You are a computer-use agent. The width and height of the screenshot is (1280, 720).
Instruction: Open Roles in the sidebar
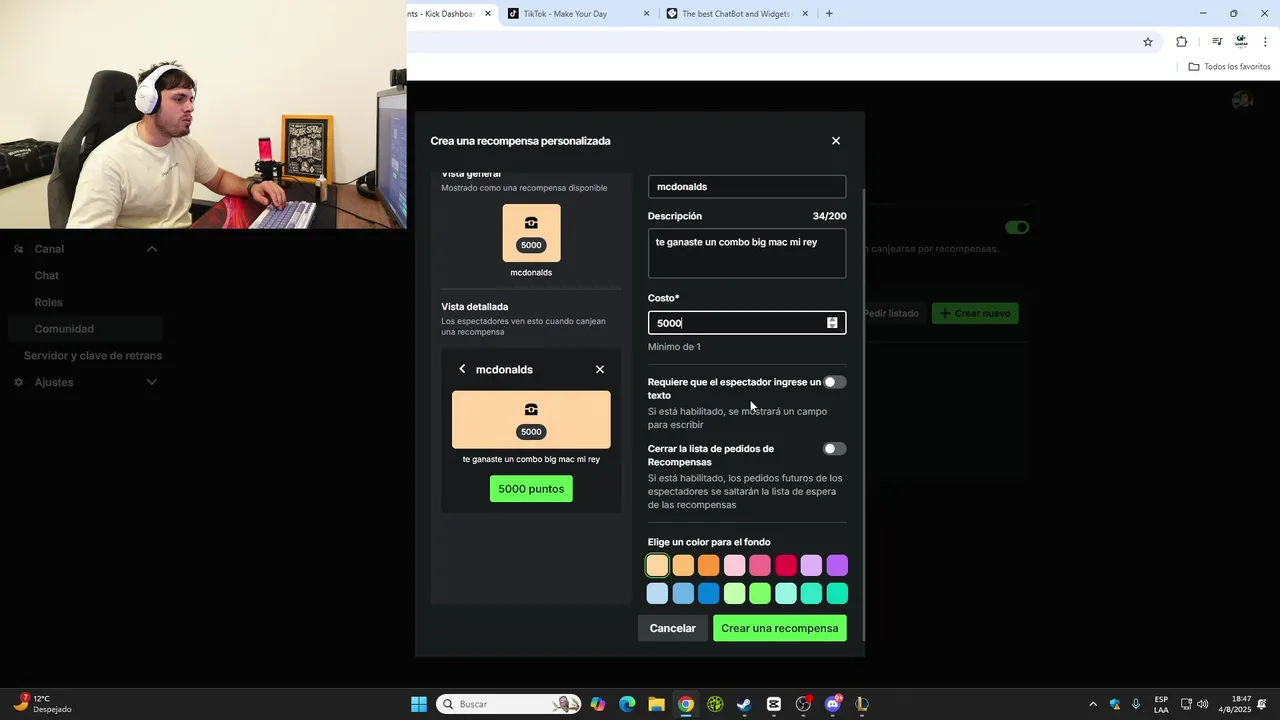49,302
